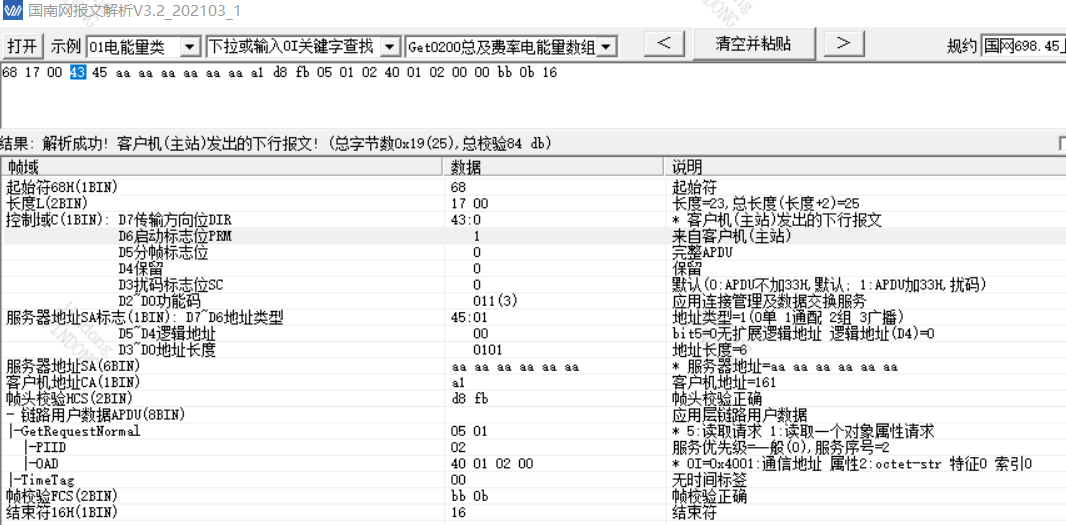
Task: Select the 服务器地址SA标志 D7~D6地址类型 row
Action: point(533,317)
